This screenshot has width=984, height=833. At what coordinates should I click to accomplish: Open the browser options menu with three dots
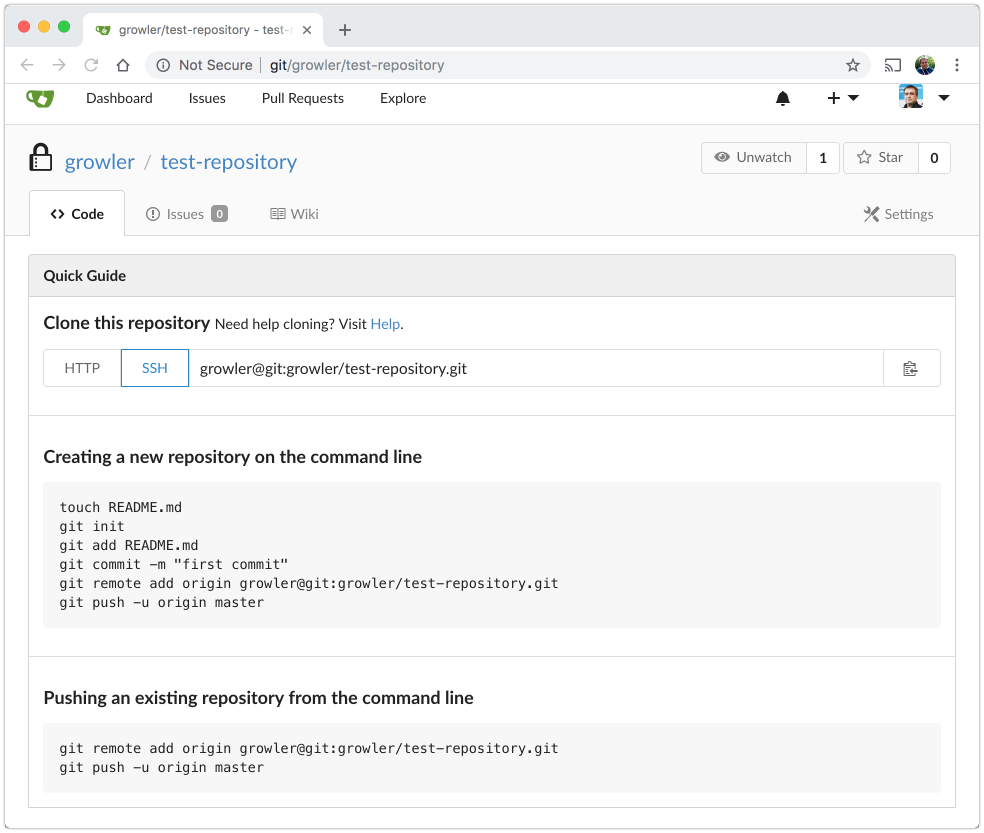(957, 64)
